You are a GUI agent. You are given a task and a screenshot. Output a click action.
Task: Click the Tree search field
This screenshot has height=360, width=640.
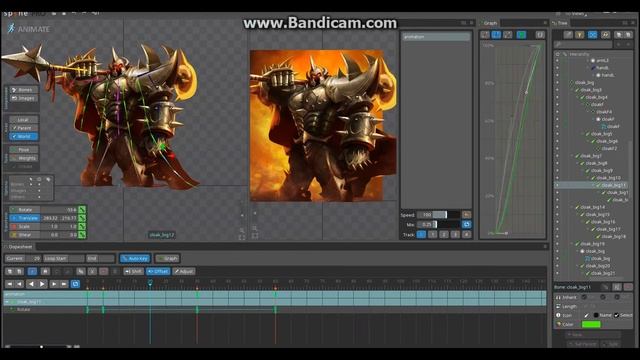pyautogui.click(x=583, y=44)
